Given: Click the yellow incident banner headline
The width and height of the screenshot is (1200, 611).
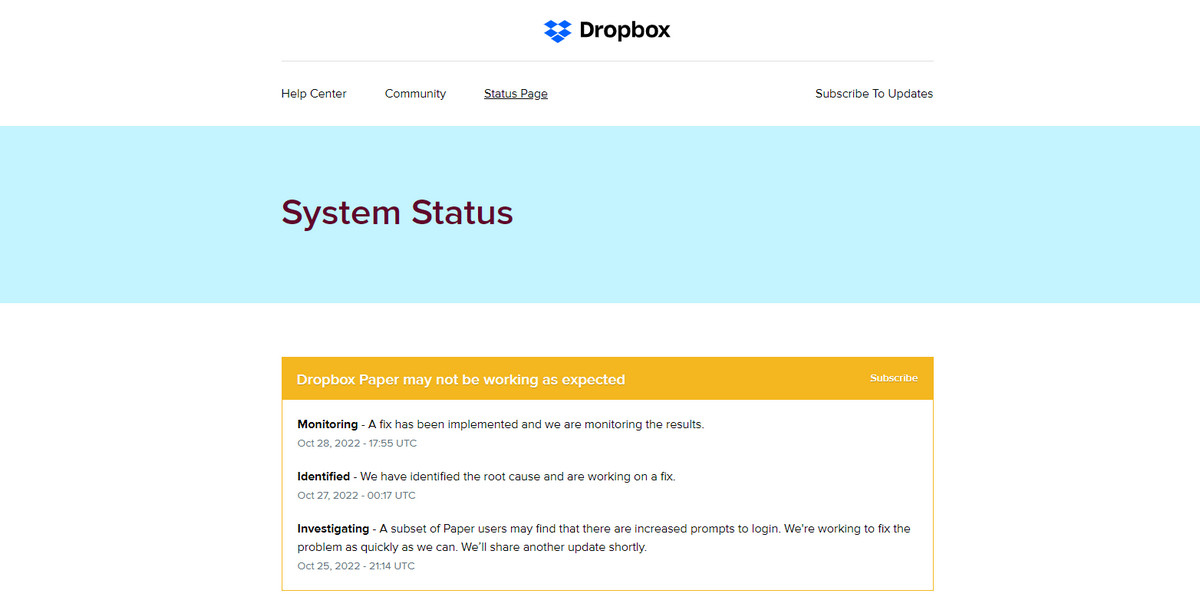Looking at the screenshot, I should tap(460, 379).
